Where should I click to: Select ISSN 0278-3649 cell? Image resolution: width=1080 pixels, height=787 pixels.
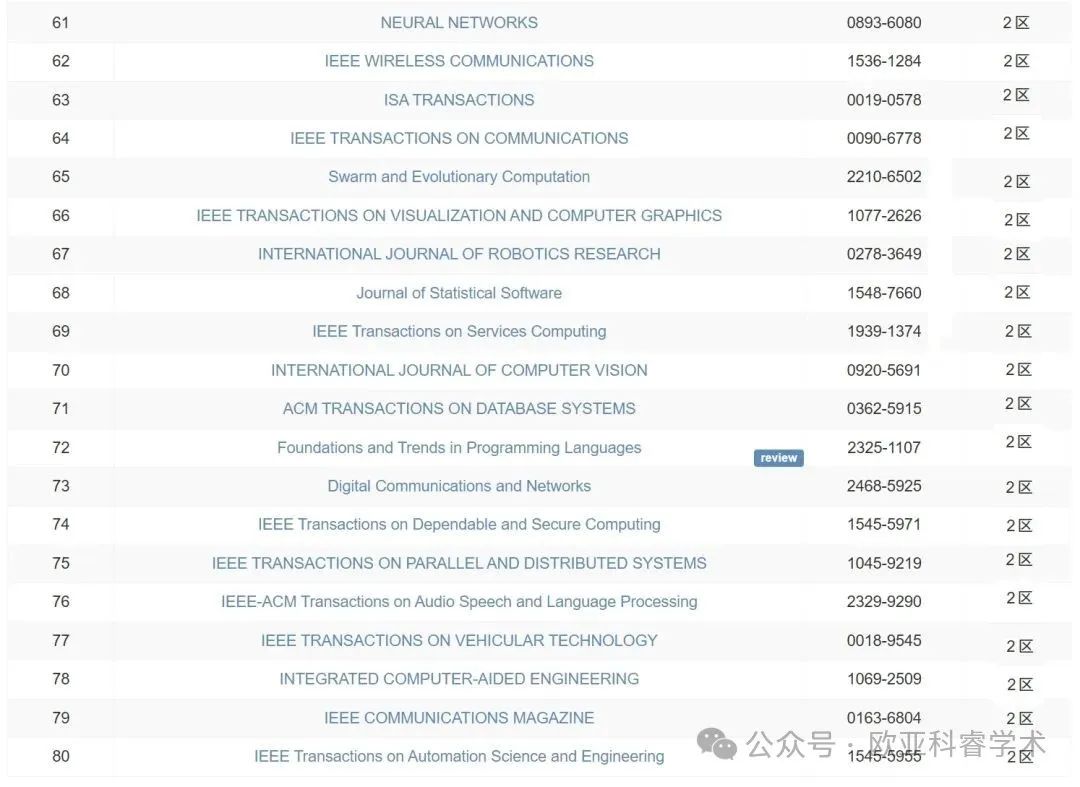(x=884, y=254)
